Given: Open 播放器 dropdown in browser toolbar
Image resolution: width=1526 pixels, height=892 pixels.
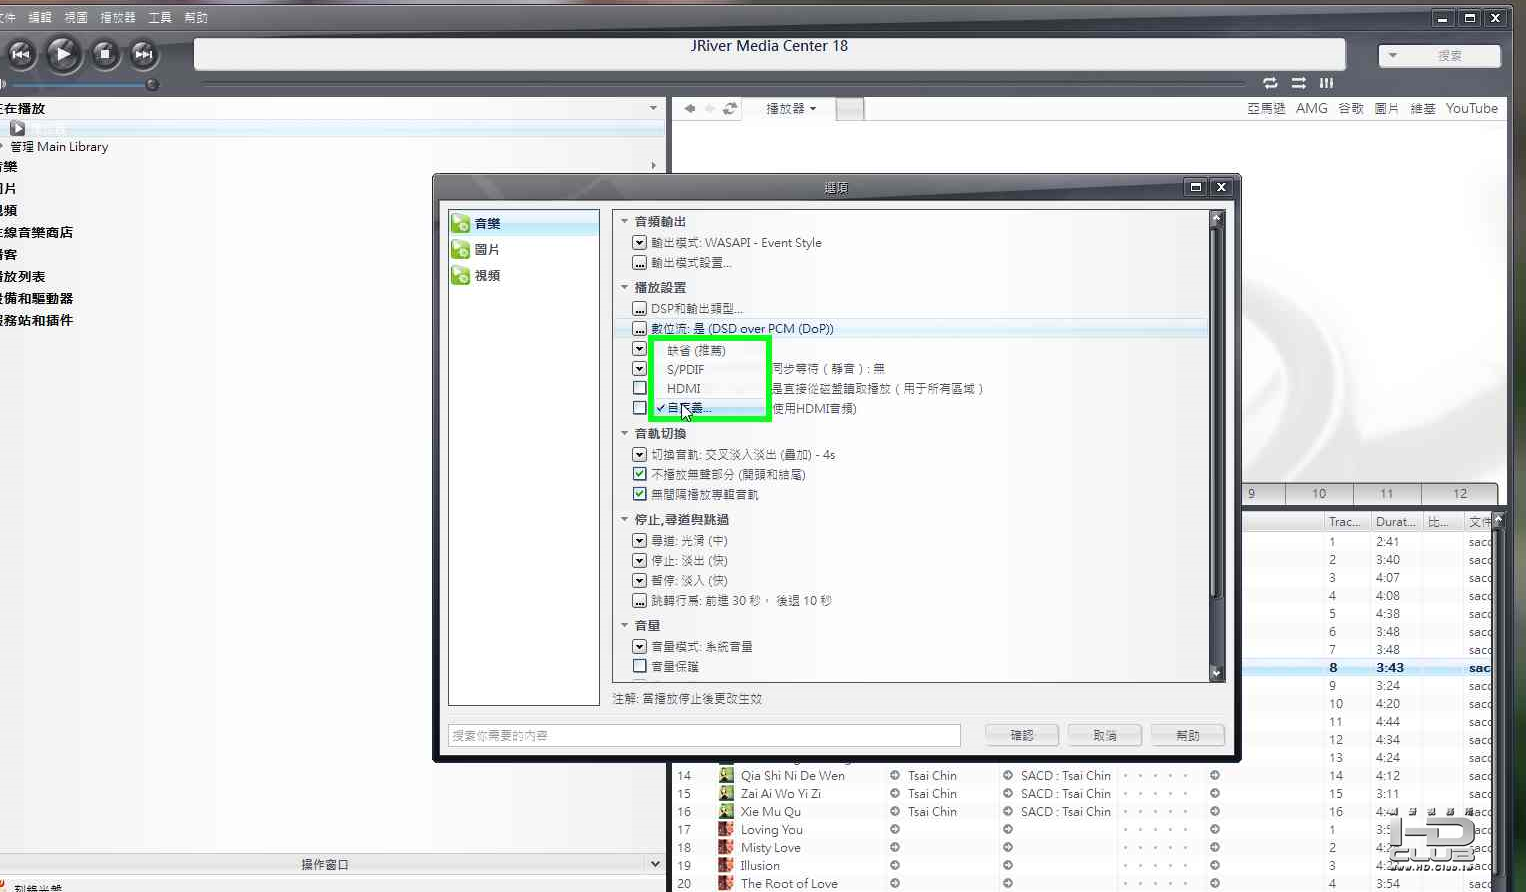Looking at the screenshot, I should 791,108.
